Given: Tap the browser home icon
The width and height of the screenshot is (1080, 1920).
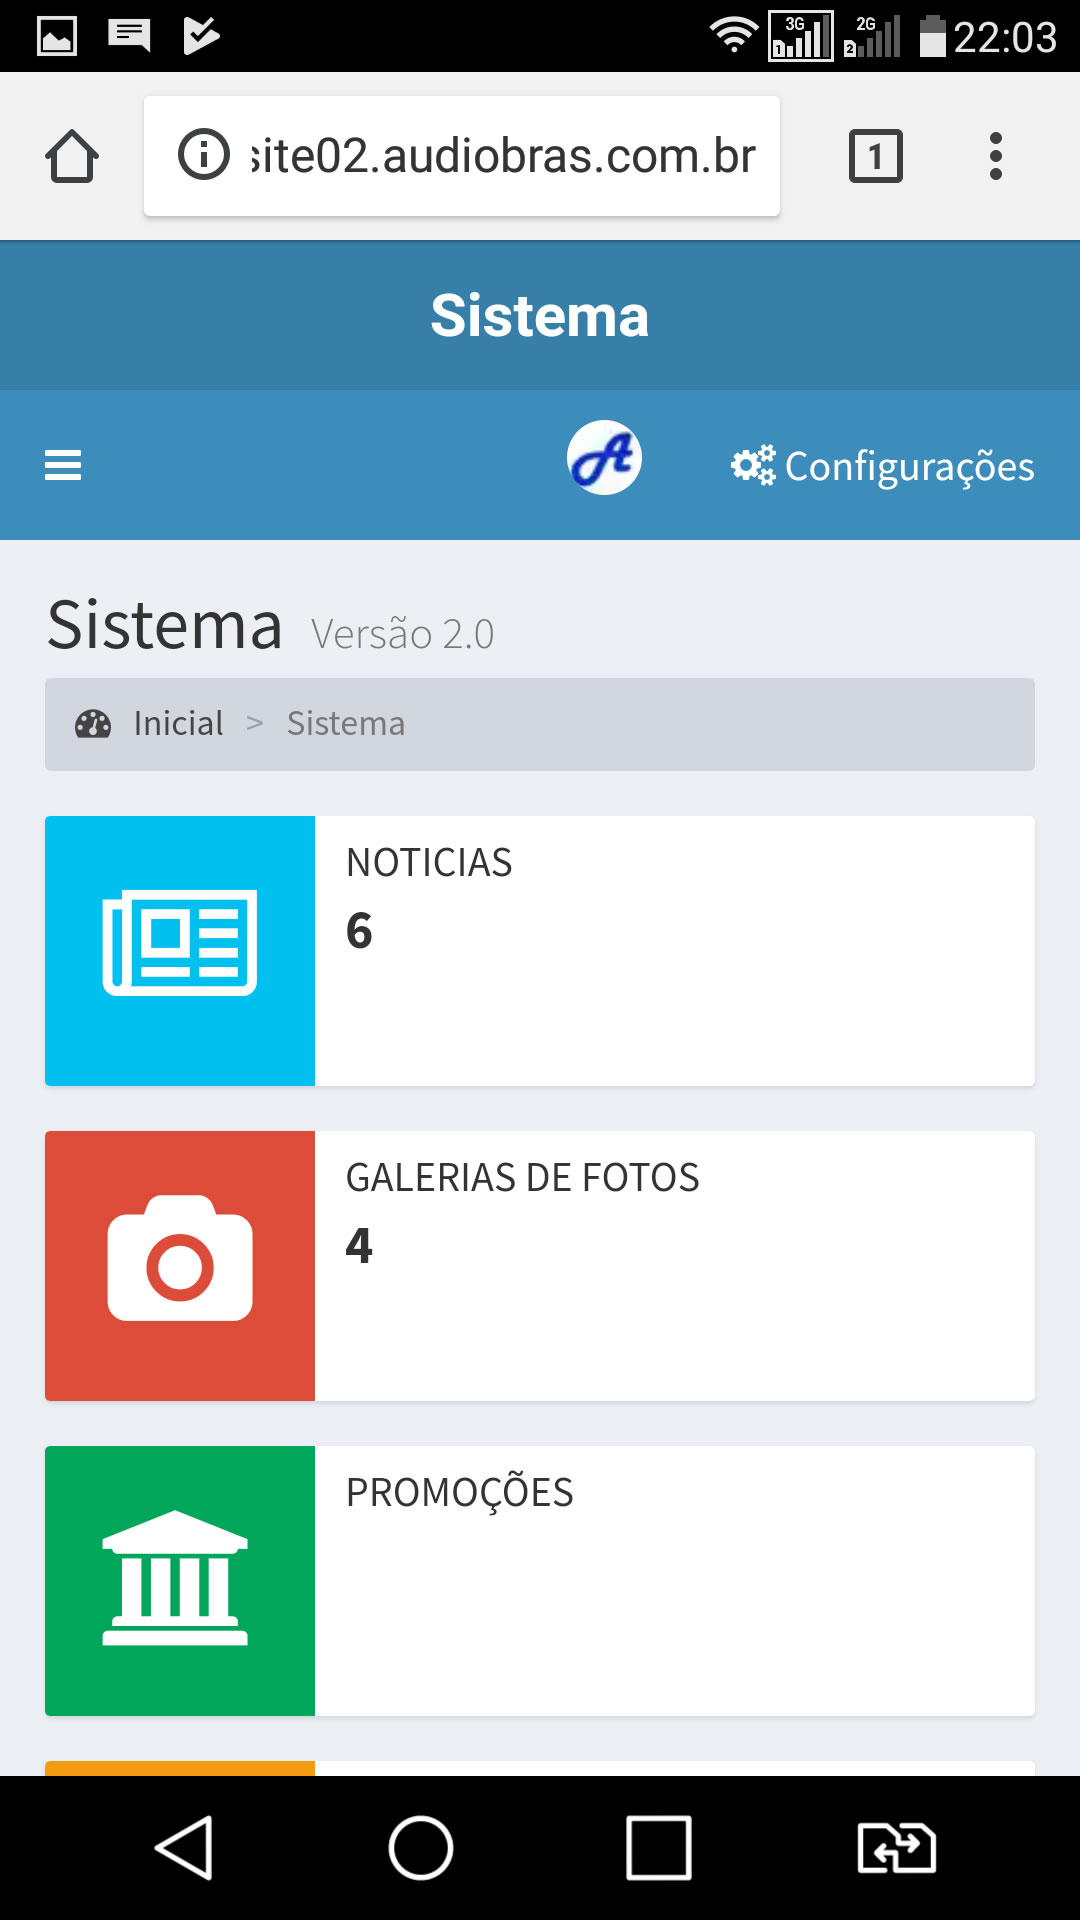Looking at the screenshot, I should pos(72,156).
